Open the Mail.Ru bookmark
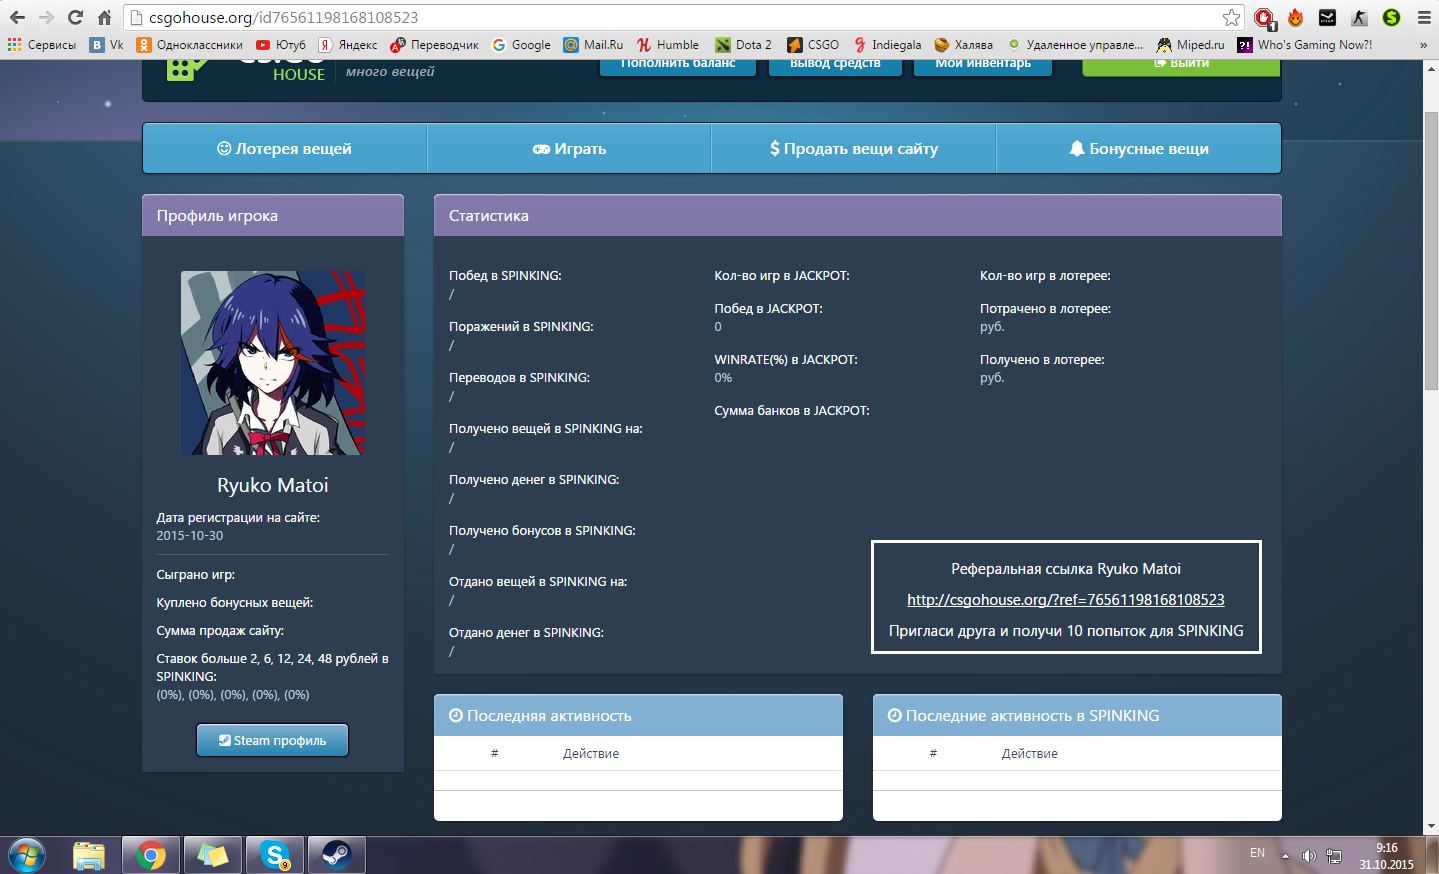This screenshot has width=1439, height=874. [x=593, y=45]
